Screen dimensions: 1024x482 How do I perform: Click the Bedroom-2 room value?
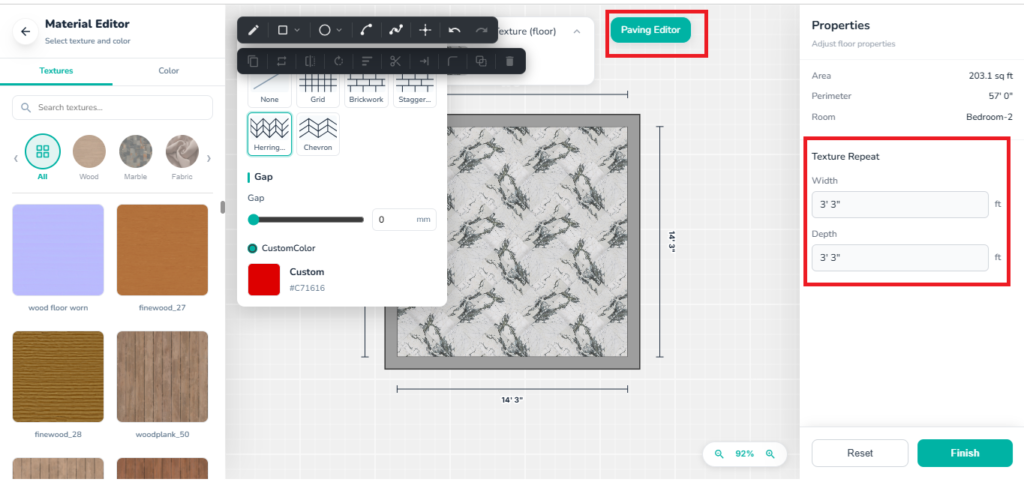pos(989,117)
